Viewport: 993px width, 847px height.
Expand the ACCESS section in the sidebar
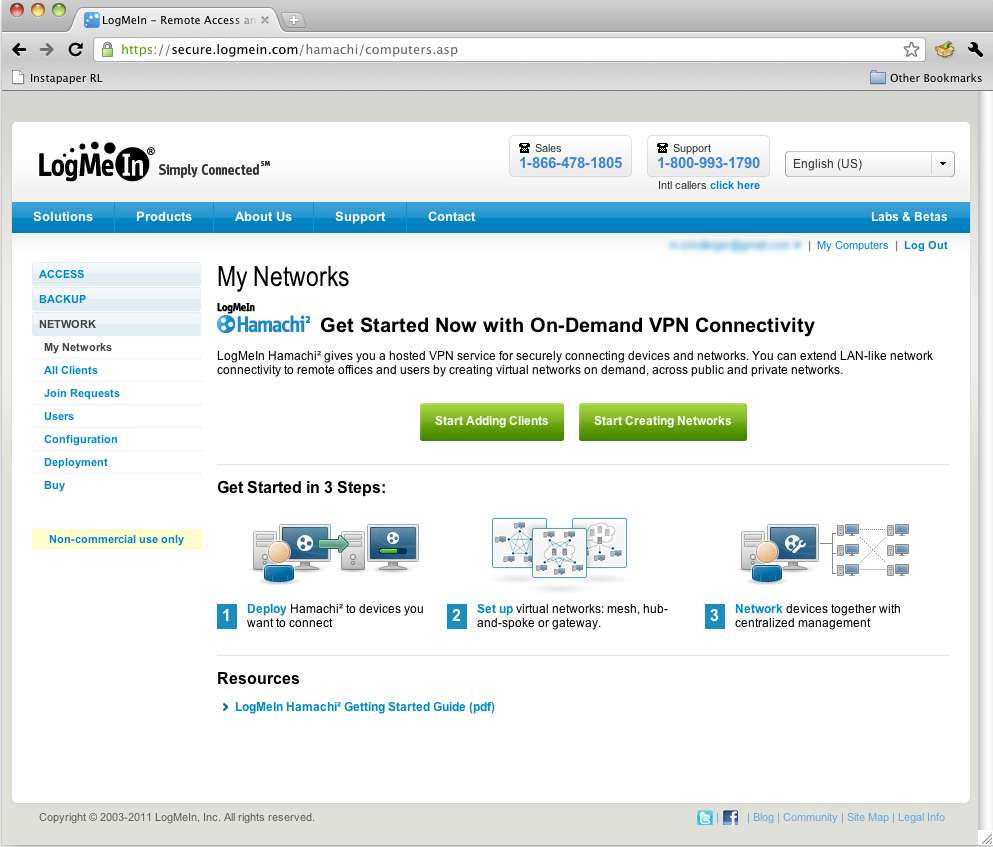(117, 274)
